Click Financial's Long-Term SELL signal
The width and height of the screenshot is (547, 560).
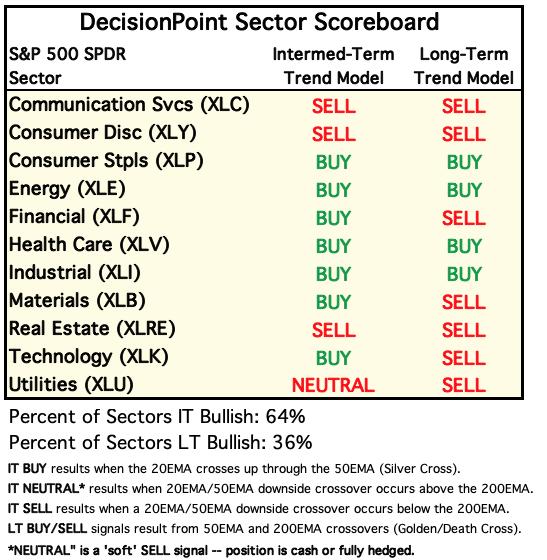[464, 218]
